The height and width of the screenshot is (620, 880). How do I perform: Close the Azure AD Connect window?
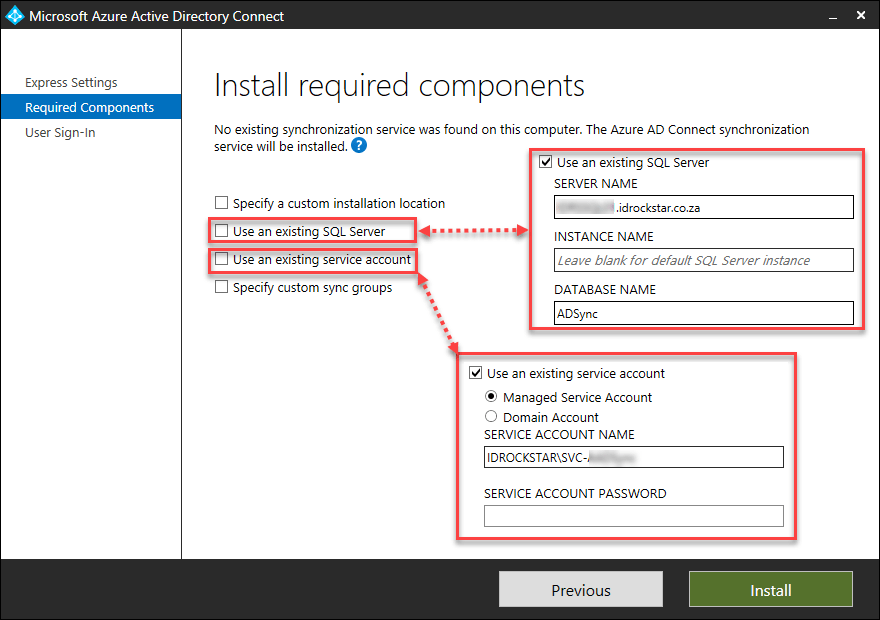tap(861, 16)
